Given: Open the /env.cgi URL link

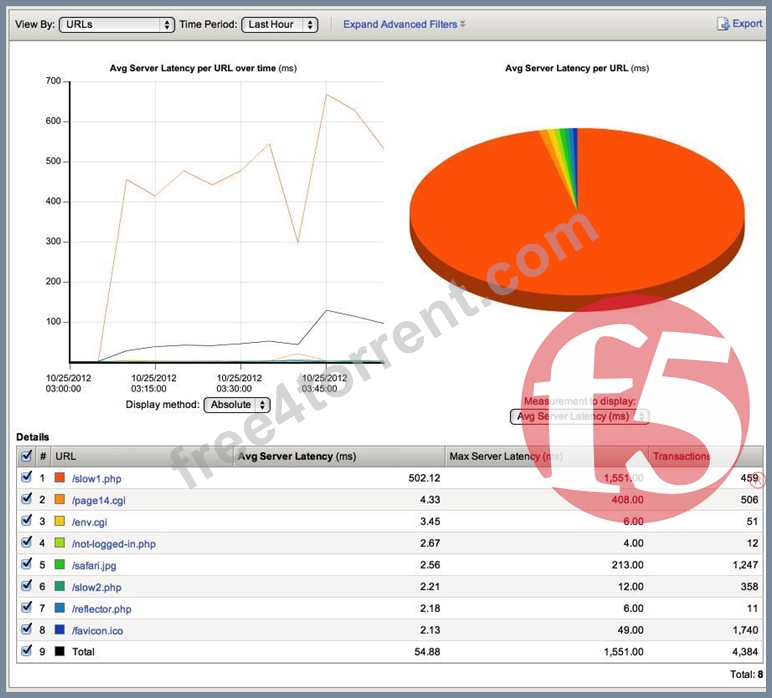Looking at the screenshot, I should click(89, 522).
